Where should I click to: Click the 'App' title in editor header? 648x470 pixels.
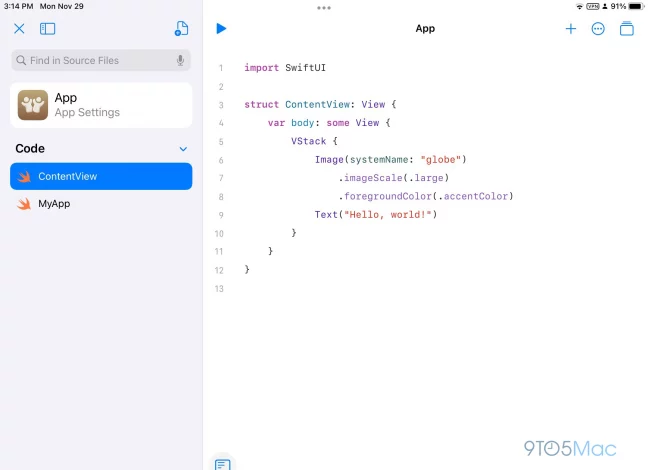point(425,29)
